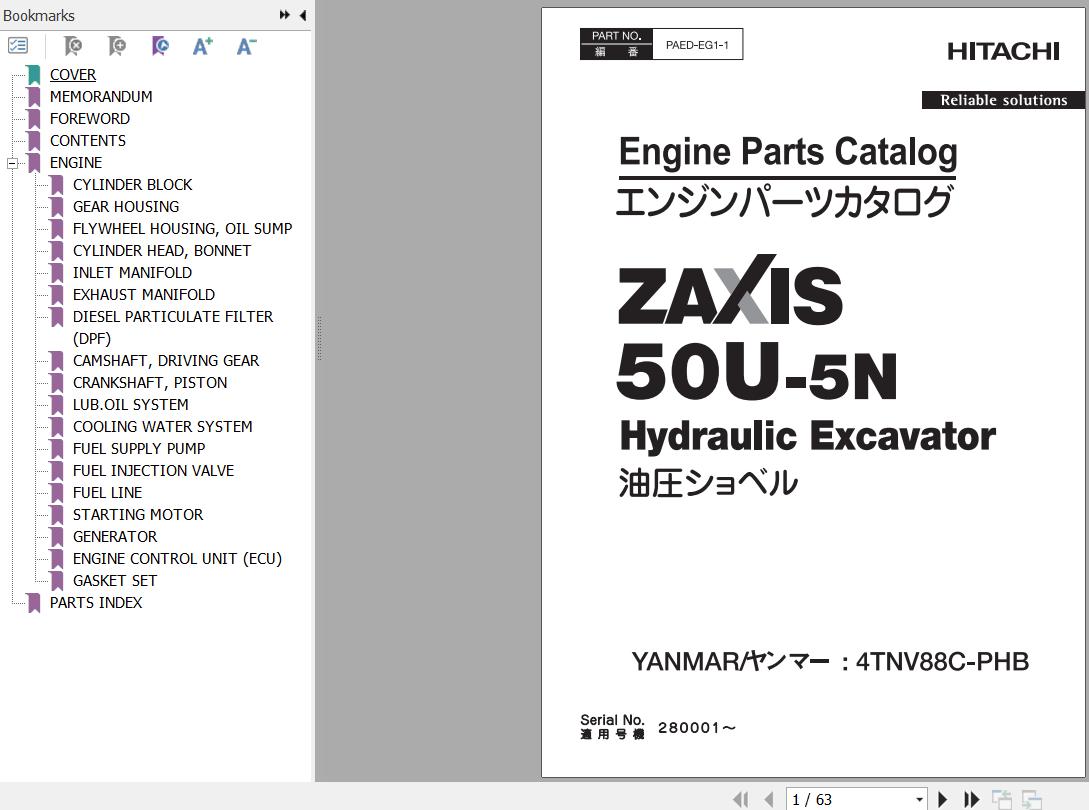Open the page number dropdown
Viewport: 1089px width, 810px height.
coord(919,800)
